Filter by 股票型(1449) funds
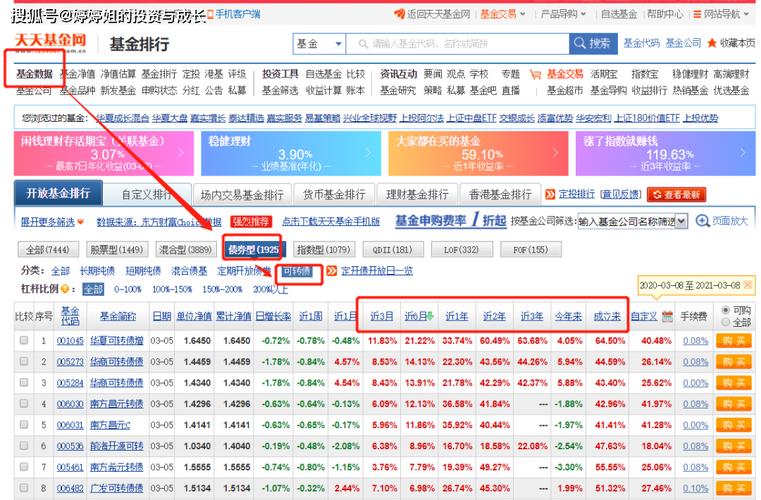This screenshot has height=500, width=761. [116, 250]
